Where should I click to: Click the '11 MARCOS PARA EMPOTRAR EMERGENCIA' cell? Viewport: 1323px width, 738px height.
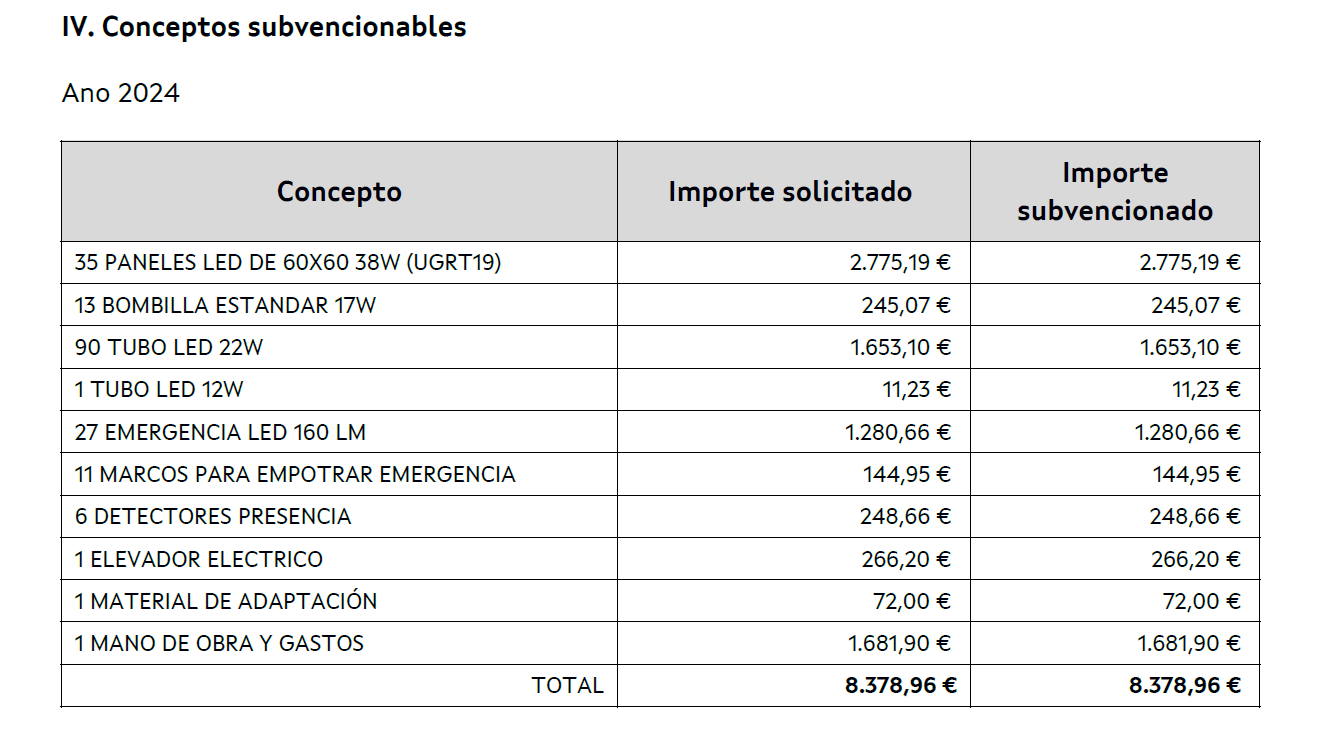(x=295, y=474)
